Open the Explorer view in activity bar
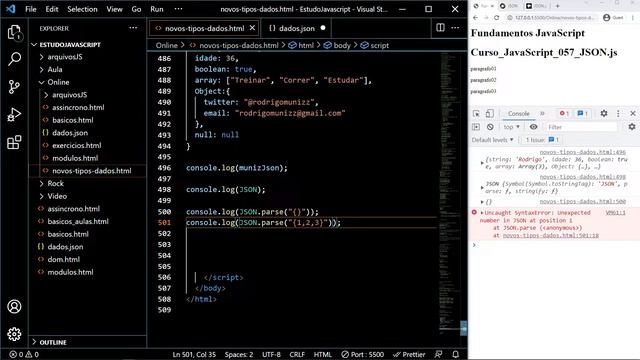Viewport: 640px width, 360px height. click(14, 32)
